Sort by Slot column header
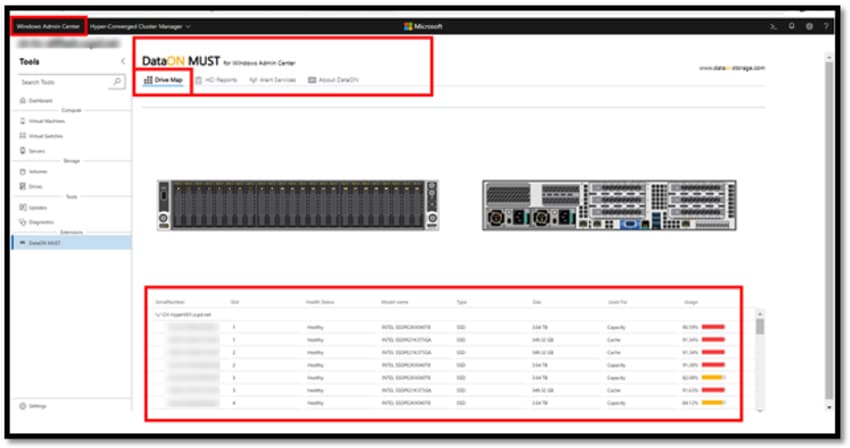The height and width of the screenshot is (448, 850). point(234,302)
